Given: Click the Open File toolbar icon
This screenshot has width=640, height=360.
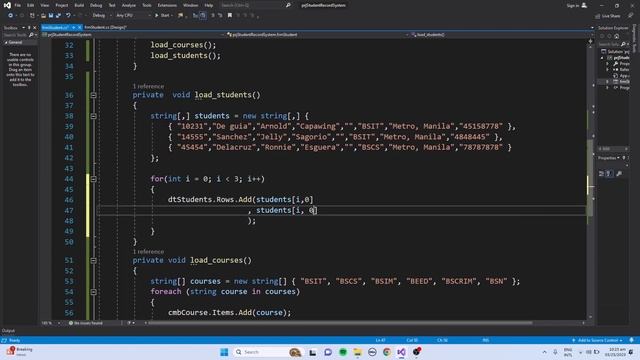Looking at the screenshot, I should pos(43,16).
